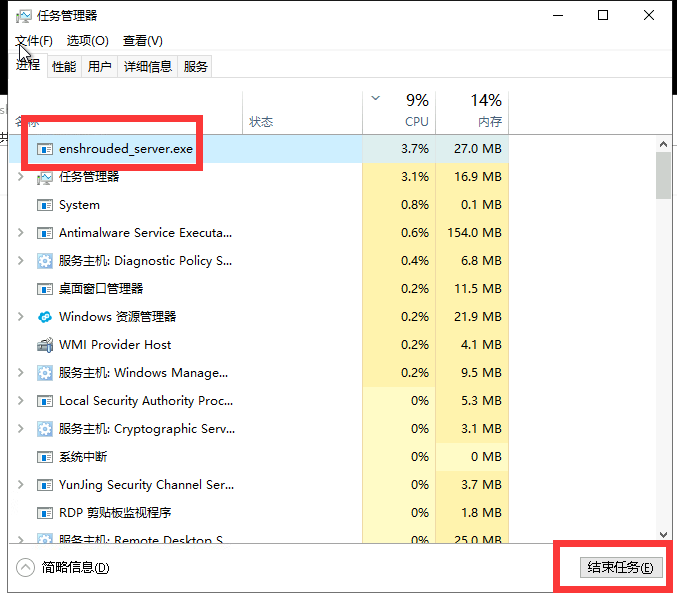Click the Antimalware Service Executable icon
Screen dimensions: 677x595
(x=45, y=233)
